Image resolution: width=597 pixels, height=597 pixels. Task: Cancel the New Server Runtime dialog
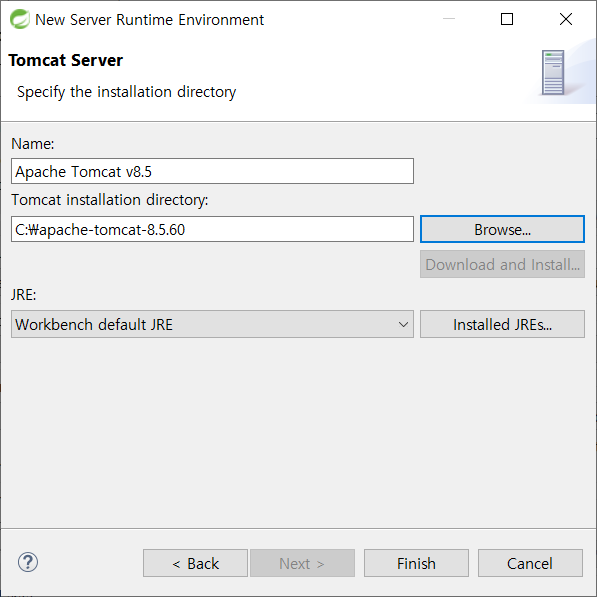tap(530, 563)
